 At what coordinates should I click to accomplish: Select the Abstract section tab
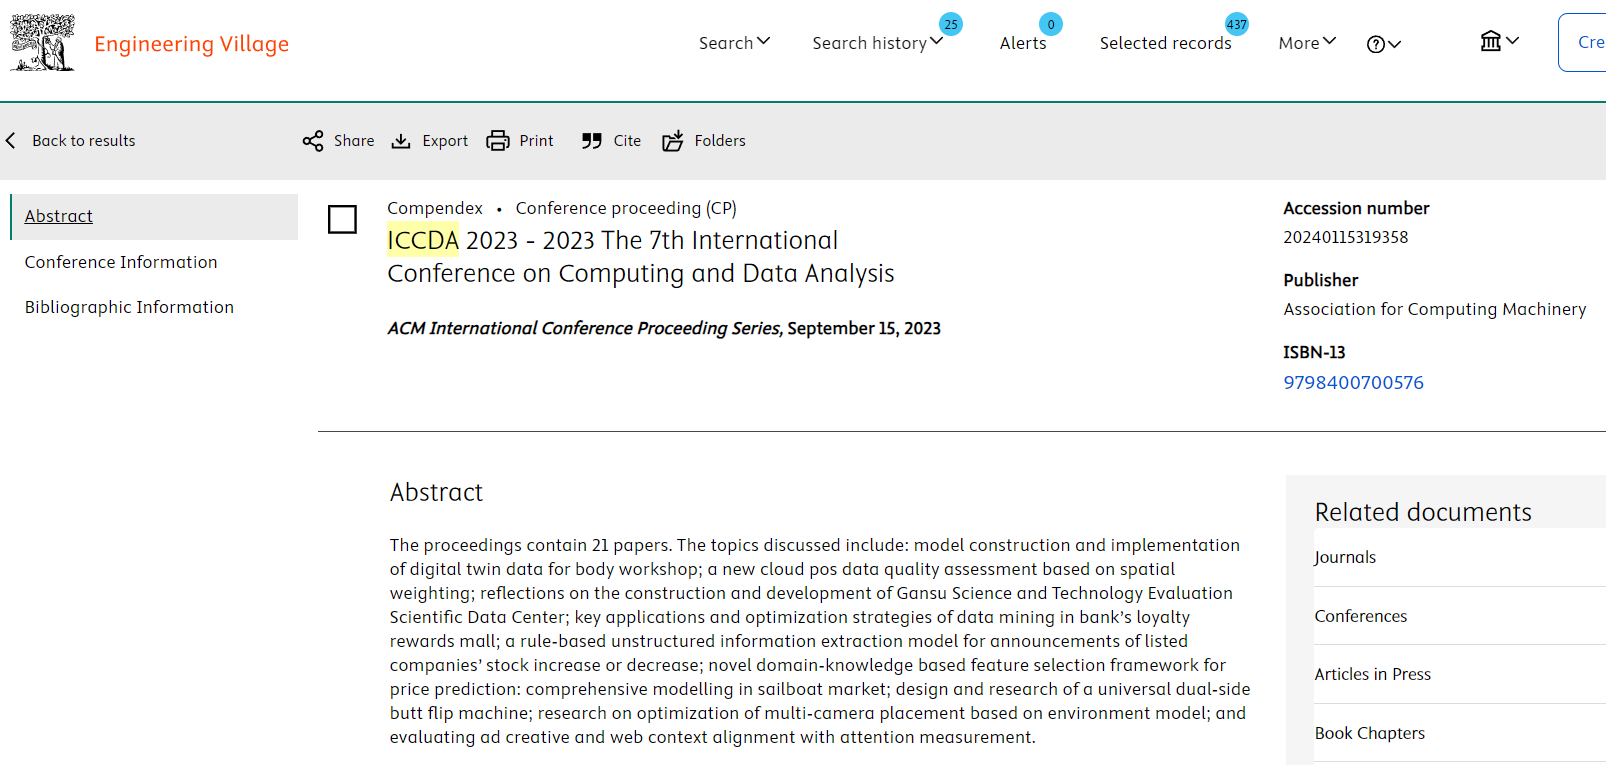(x=154, y=217)
